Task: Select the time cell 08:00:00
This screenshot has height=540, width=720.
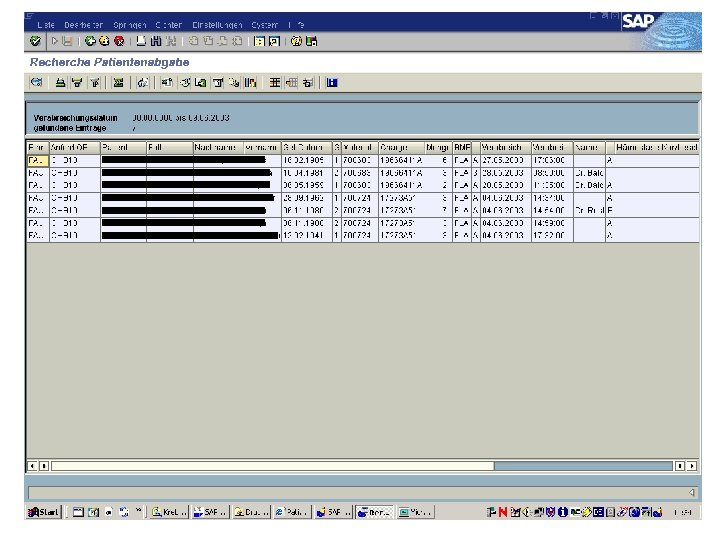Action: point(552,173)
